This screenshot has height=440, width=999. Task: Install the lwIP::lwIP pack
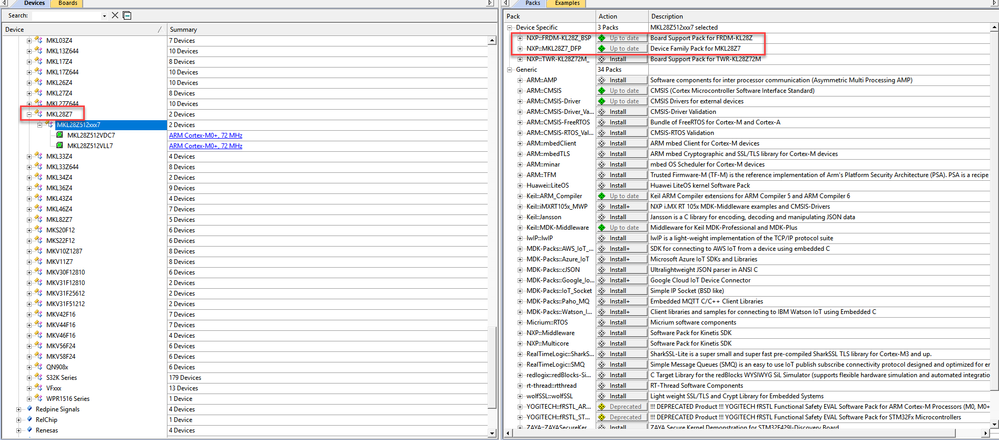(x=621, y=238)
